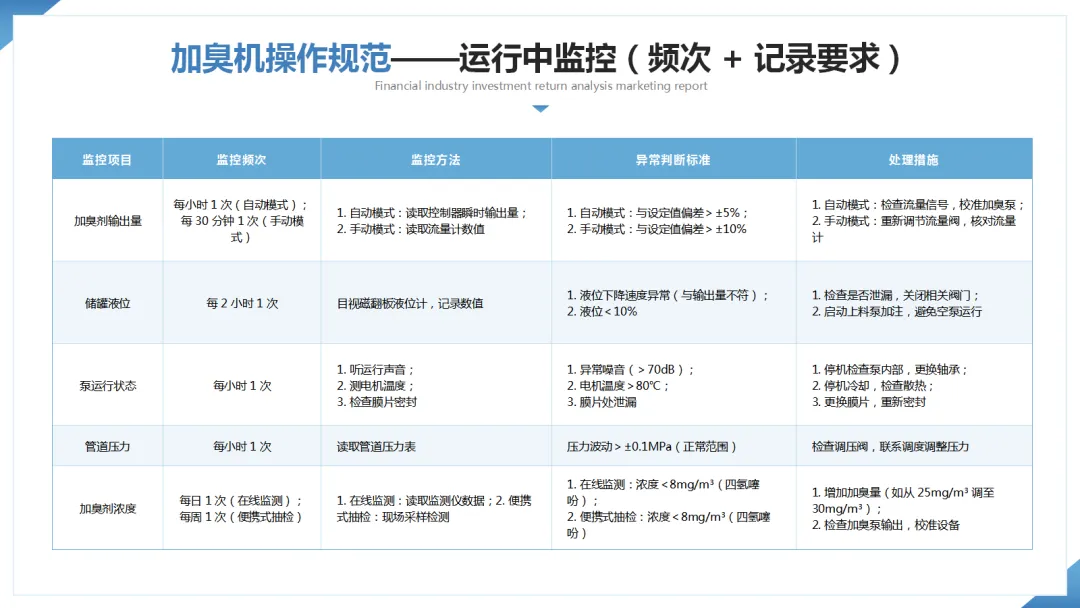
Task: Select the cell 泵运行状态
Action: pyautogui.click(x=107, y=386)
